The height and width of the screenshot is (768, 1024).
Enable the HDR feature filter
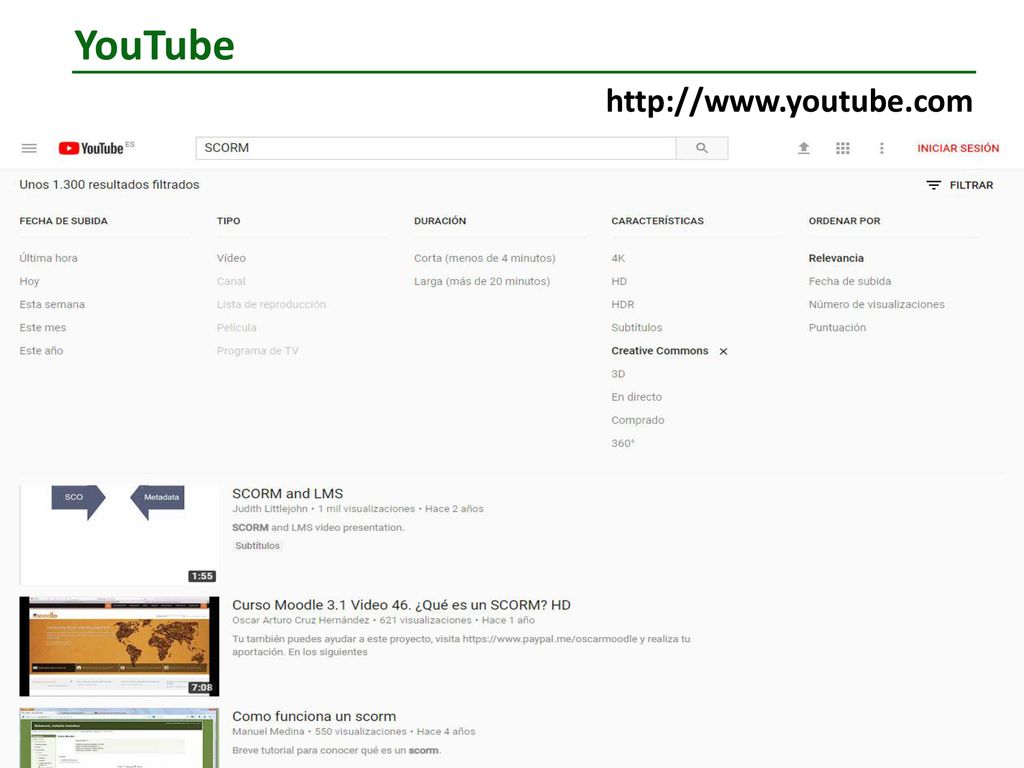click(622, 304)
